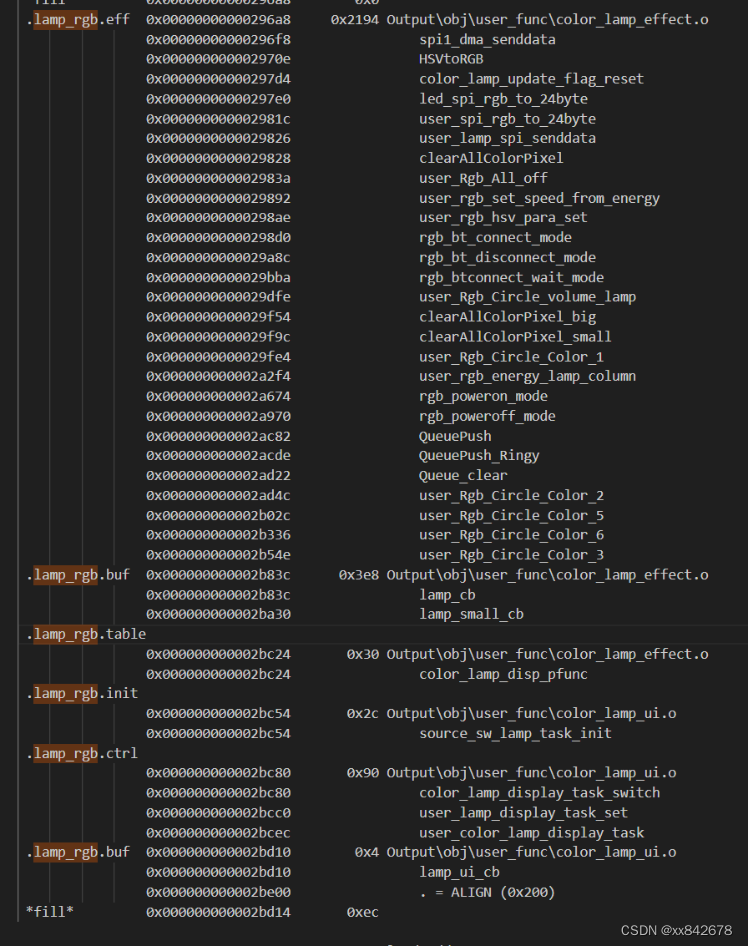Click the color_lamp_ui.o path with size 0x90
The image size is (748, 946).
pyautogui.click(x=531, y=773)
